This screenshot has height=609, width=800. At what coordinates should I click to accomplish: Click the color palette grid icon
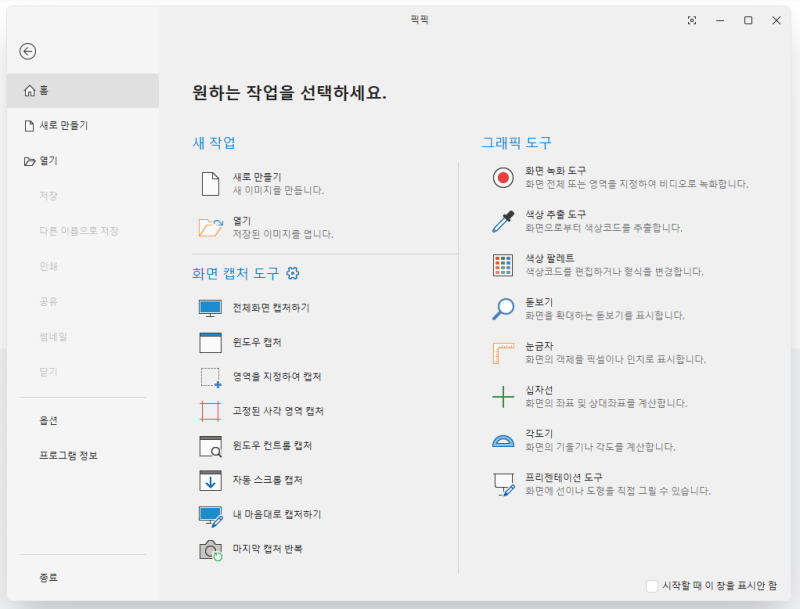click(x=503, y=265)
